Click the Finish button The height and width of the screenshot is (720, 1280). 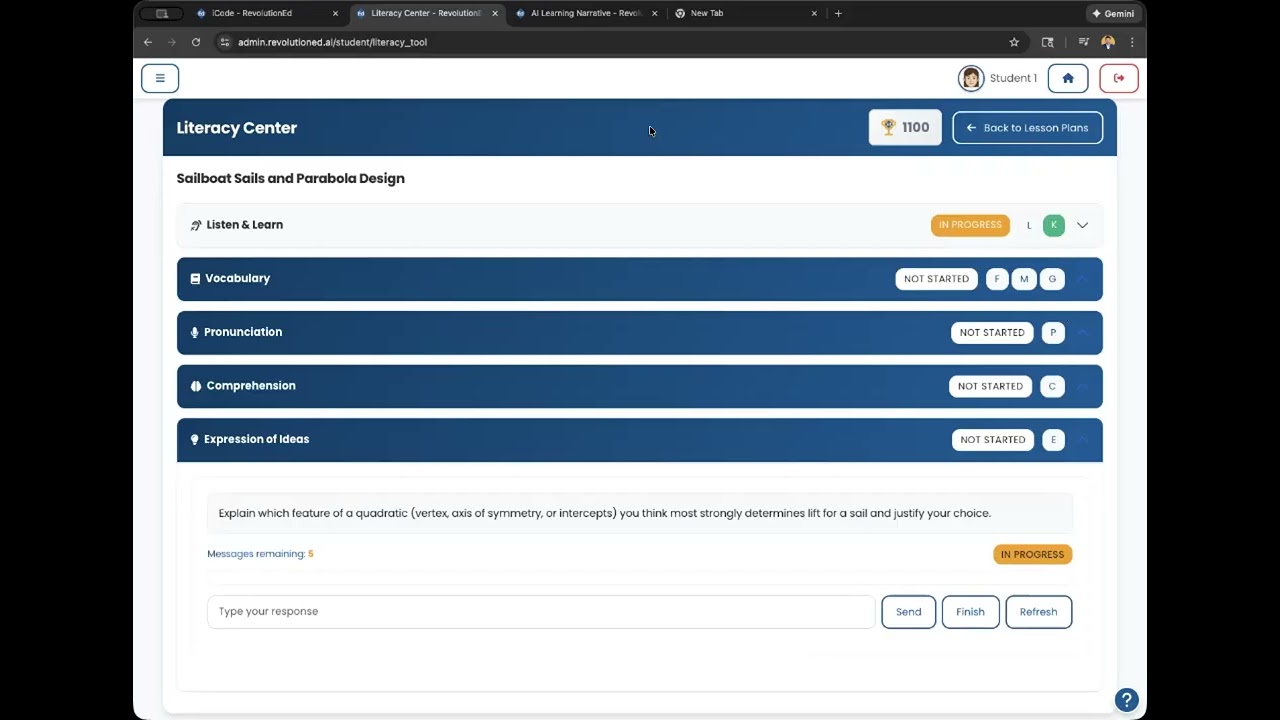tap(970, 612)
